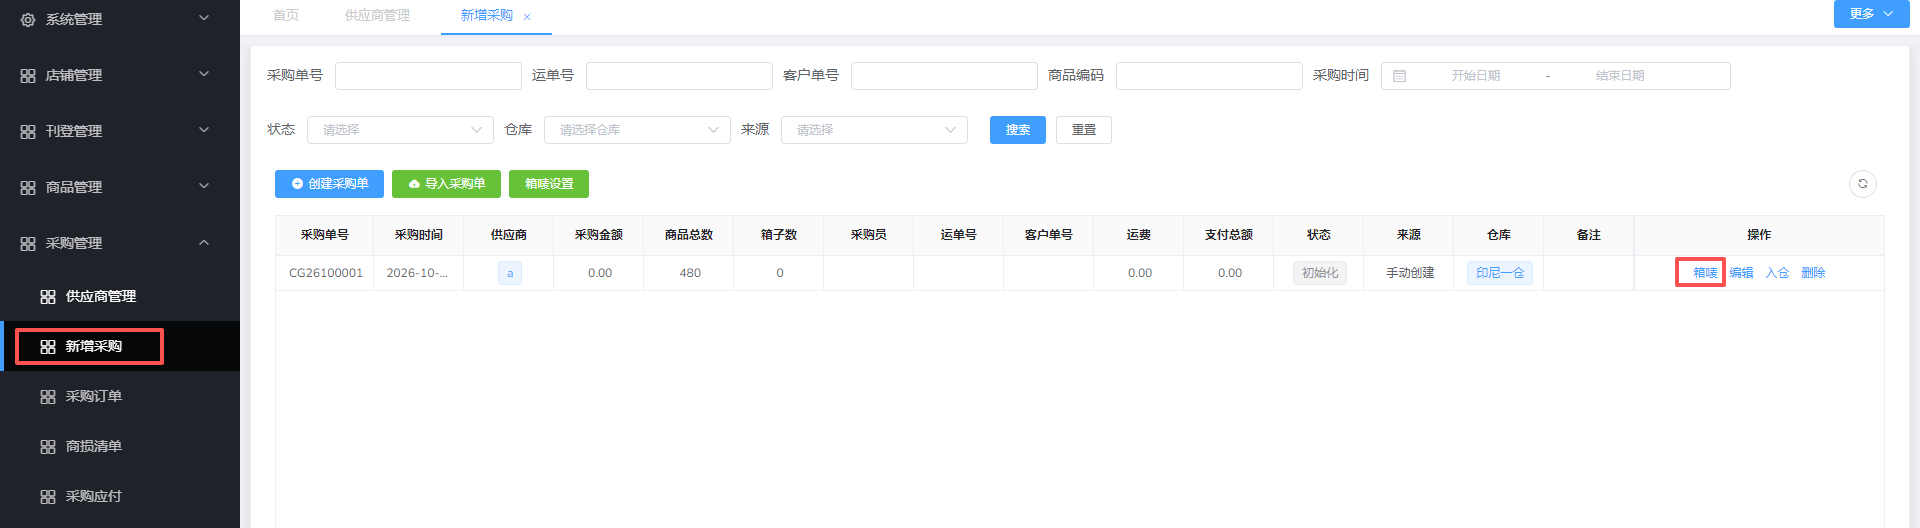Click supplier tag 'a' in the row
Screen dimensions: 1920x528
[510, 273]
